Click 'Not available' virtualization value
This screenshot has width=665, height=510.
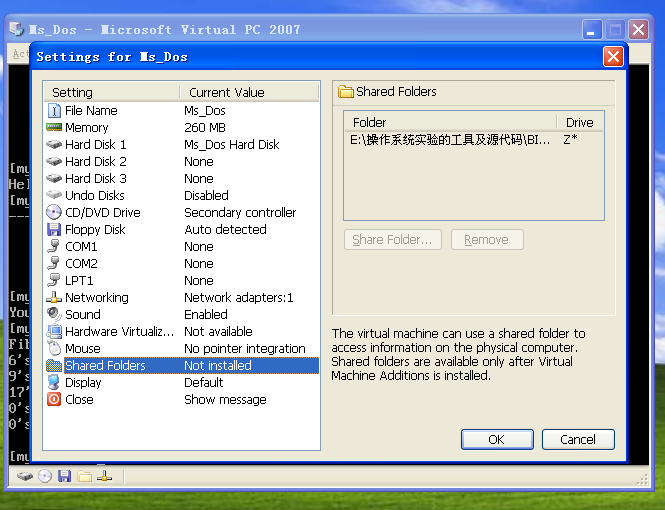coord(218,332)
